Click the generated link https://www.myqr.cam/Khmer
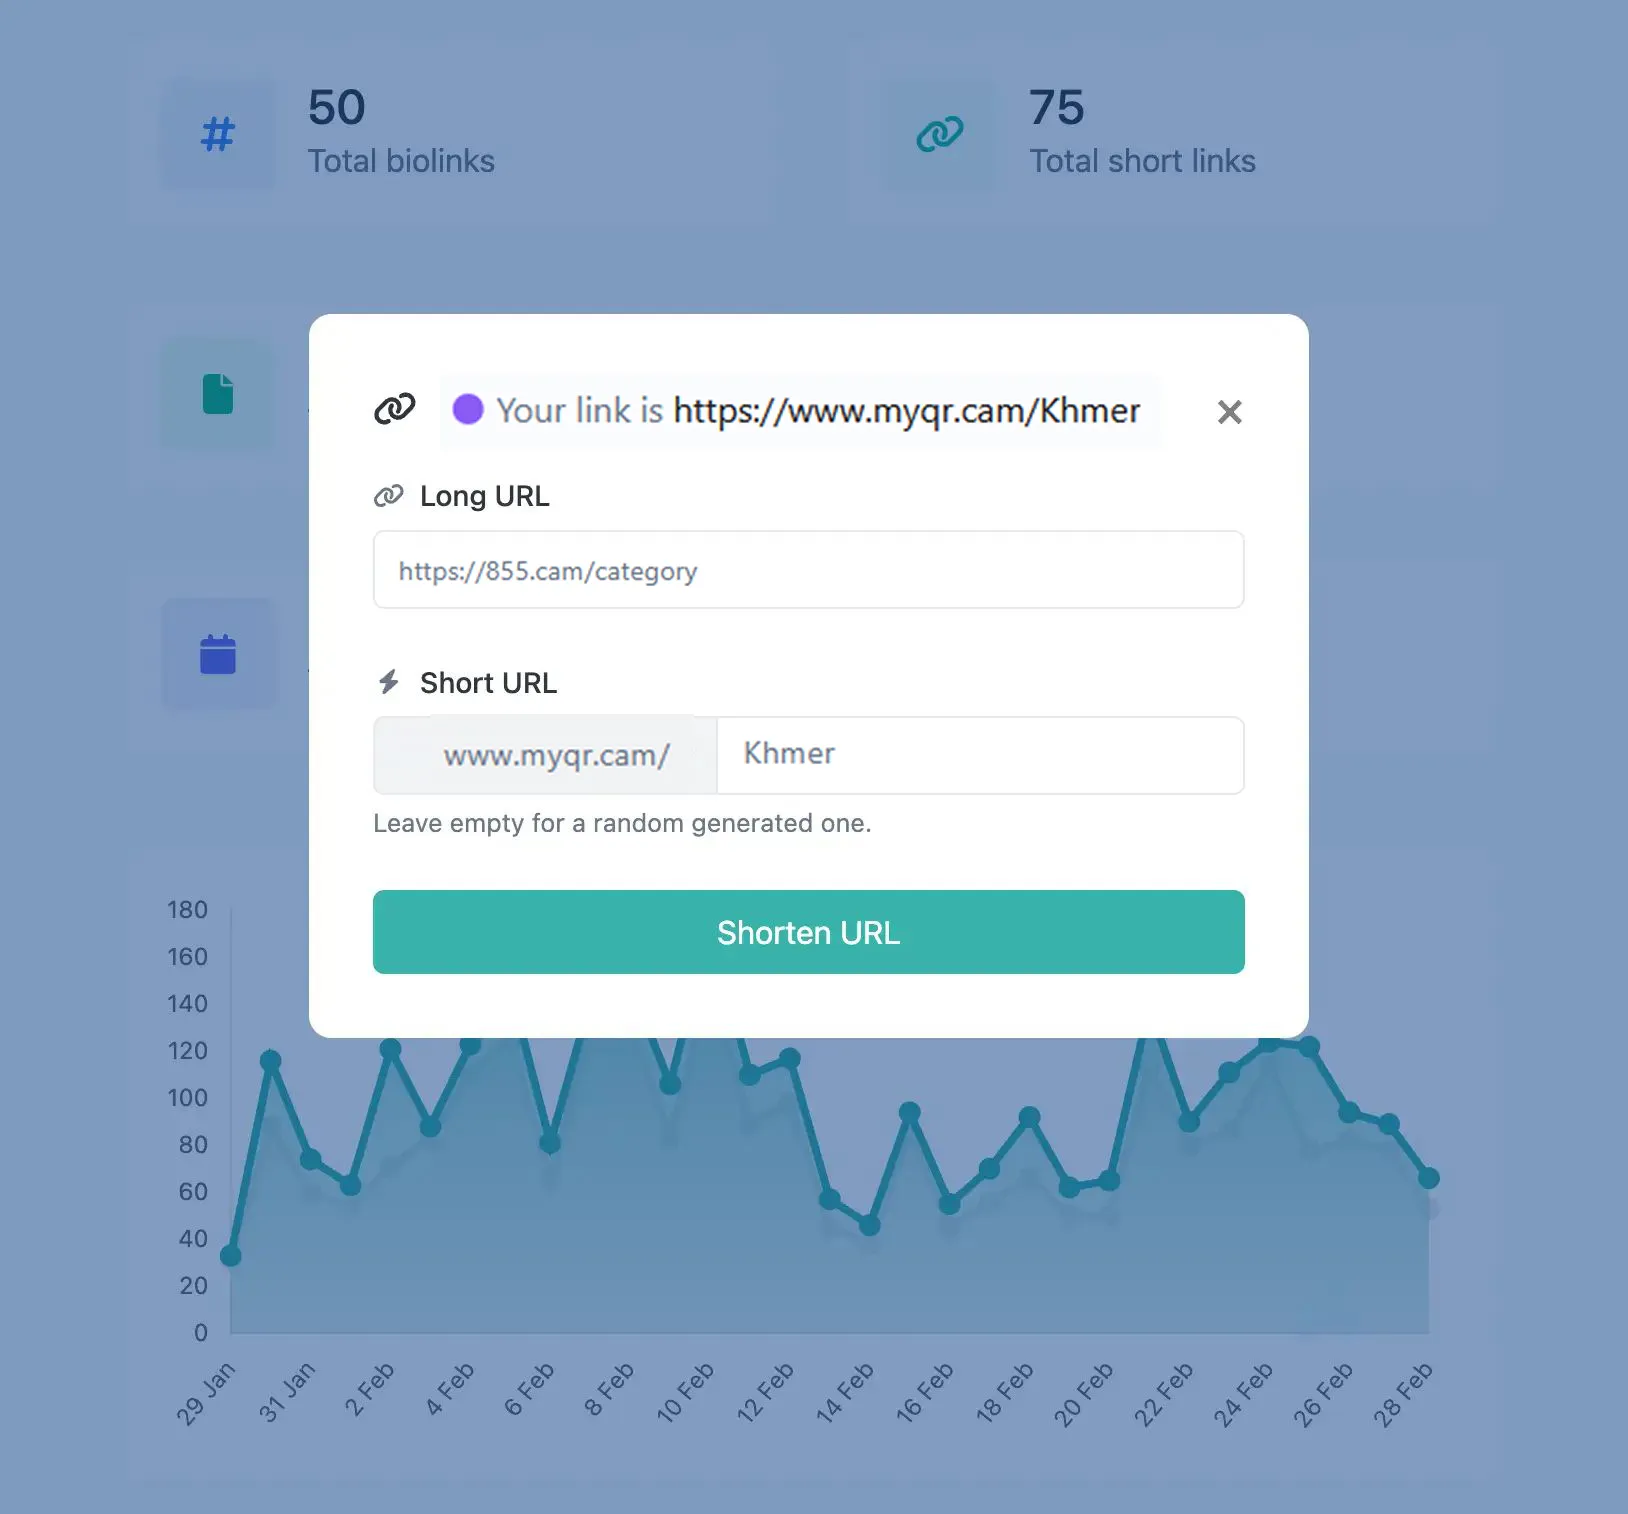This screenshot has width=1628, height=1514. [907, 411]
